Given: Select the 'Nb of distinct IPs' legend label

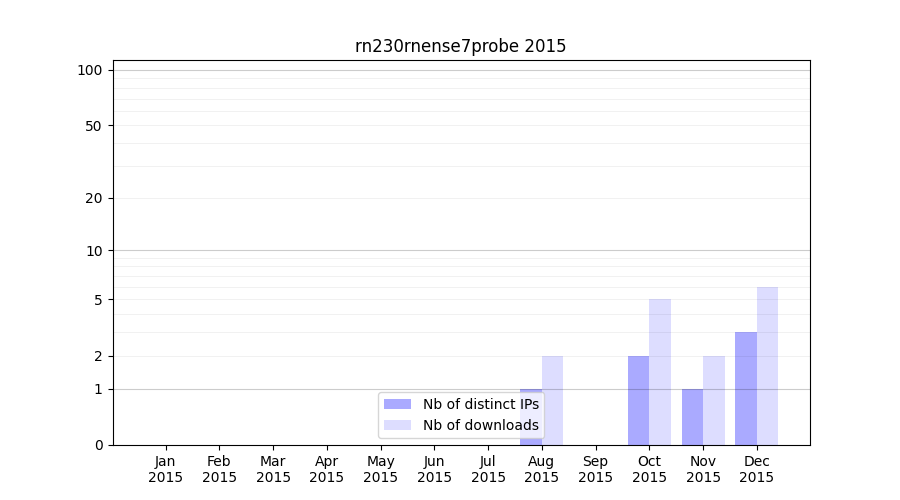Looking at the screenshot, I should (480, 404).
